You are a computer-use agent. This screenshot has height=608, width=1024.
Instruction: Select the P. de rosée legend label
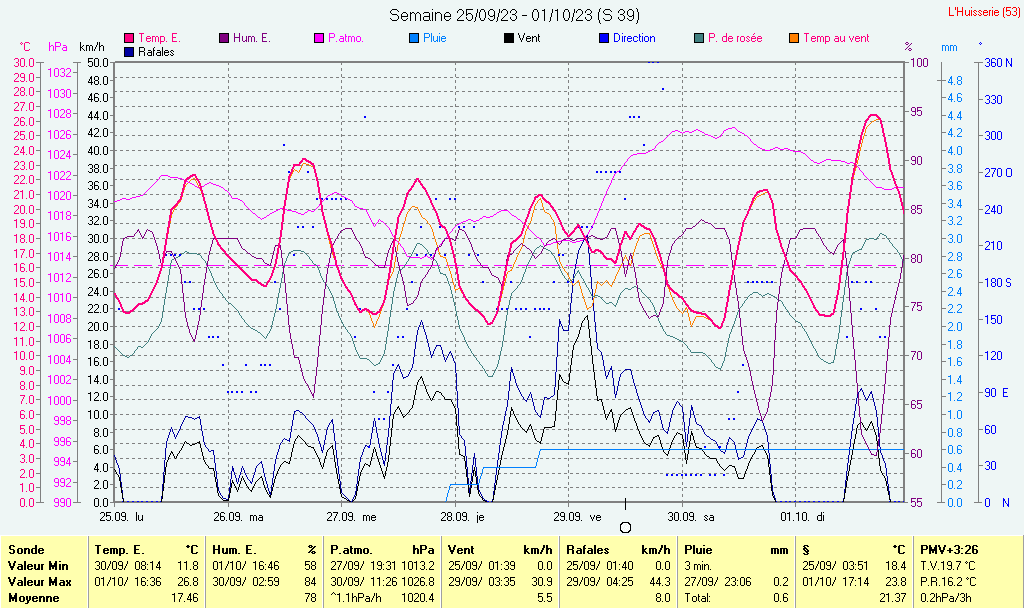(x=735, y=39)
